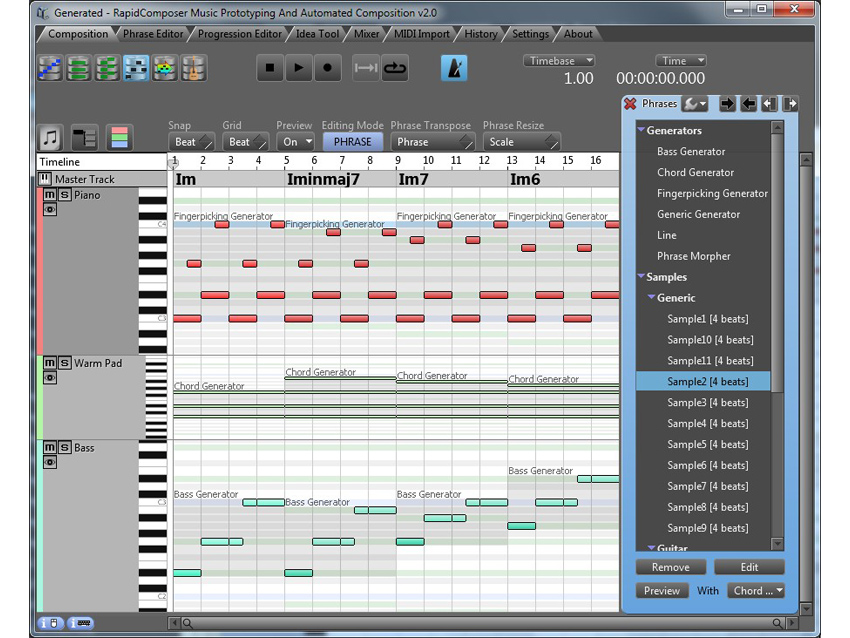
Task: Click the horizontal timeline scrollbar track
Action: (482, 623)
